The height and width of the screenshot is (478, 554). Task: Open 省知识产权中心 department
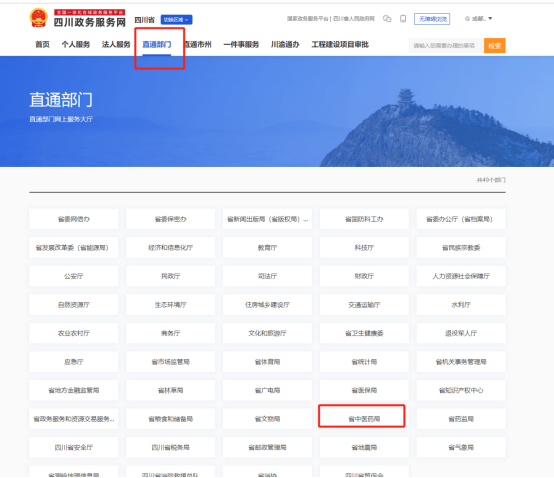tap(461, 390)
